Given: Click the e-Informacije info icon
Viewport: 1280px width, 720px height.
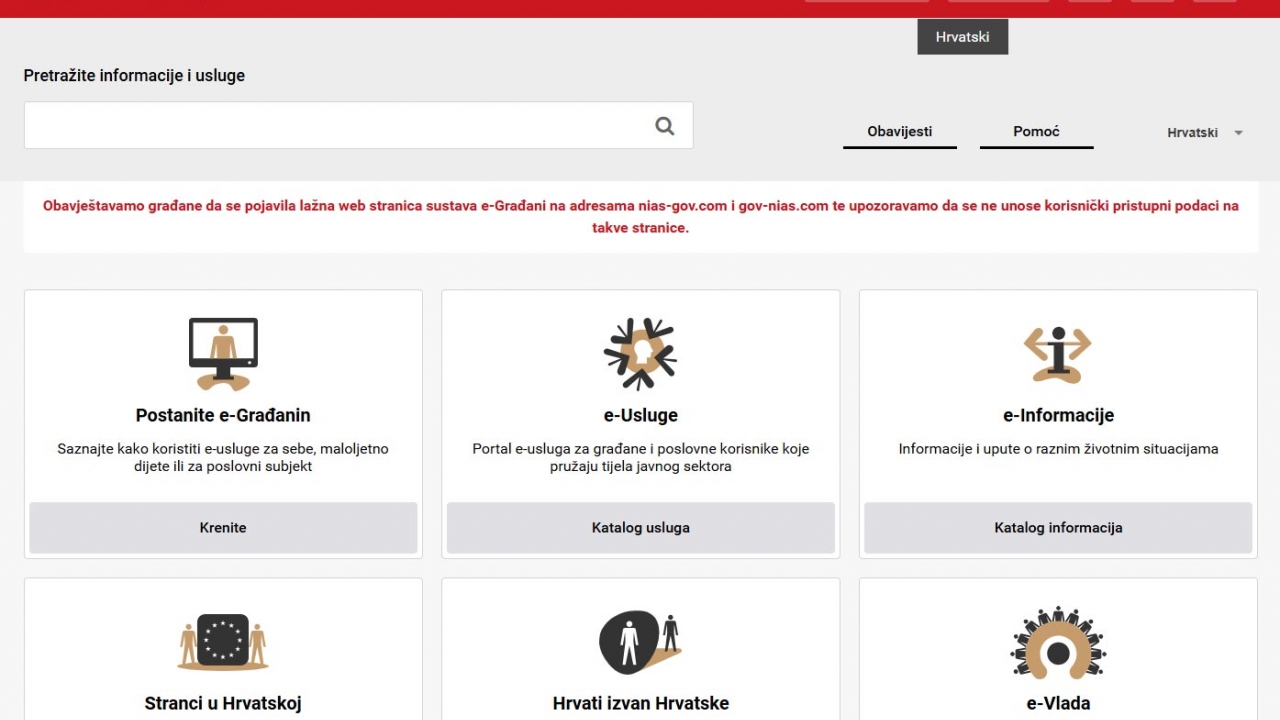Looking at the screenshot, I should (1058, 354).
